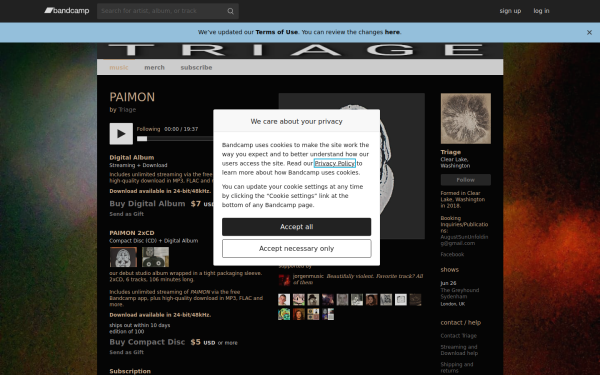
Task: Open second PAIMON 2xCD photo thumbnail
Action: (x=155, y=257)
